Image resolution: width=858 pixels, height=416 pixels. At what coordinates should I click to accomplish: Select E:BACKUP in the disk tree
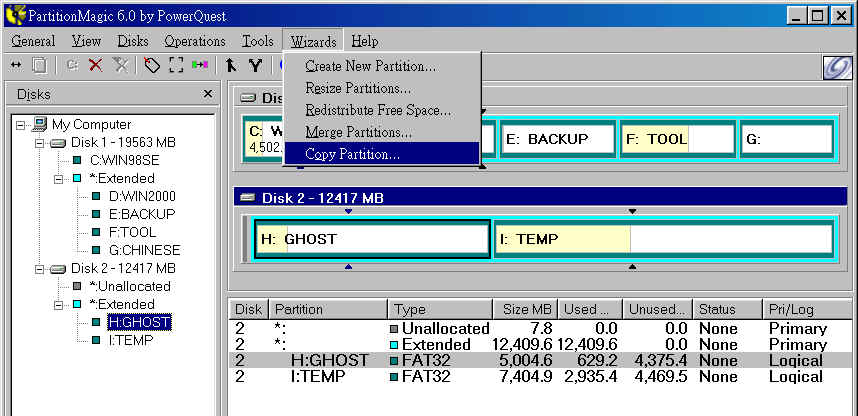coord(142,215)
